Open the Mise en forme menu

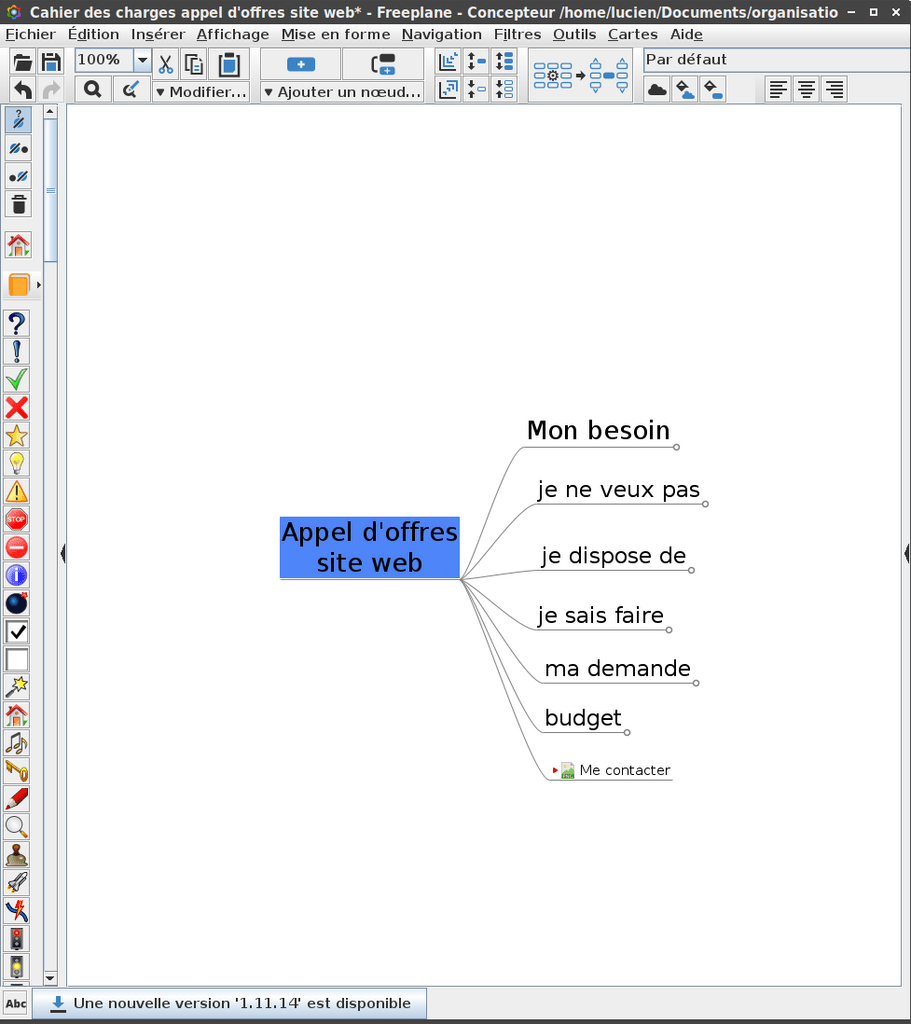point(336,35)
